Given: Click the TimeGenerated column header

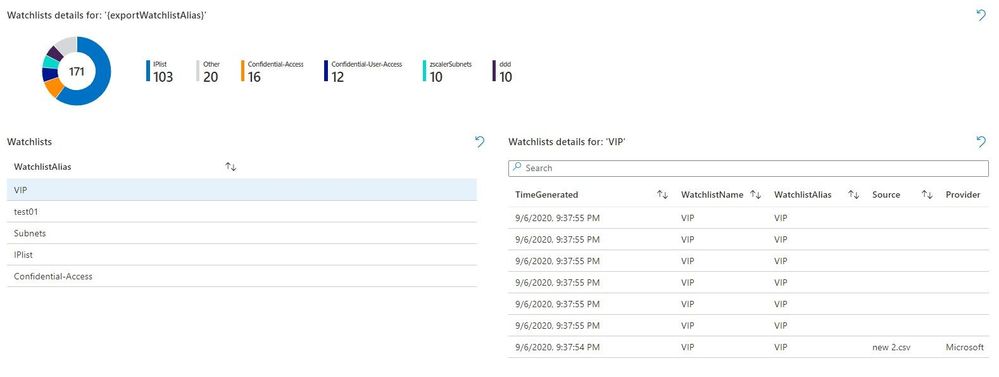Looking at the screenshot, I should (x=547, y=195).
